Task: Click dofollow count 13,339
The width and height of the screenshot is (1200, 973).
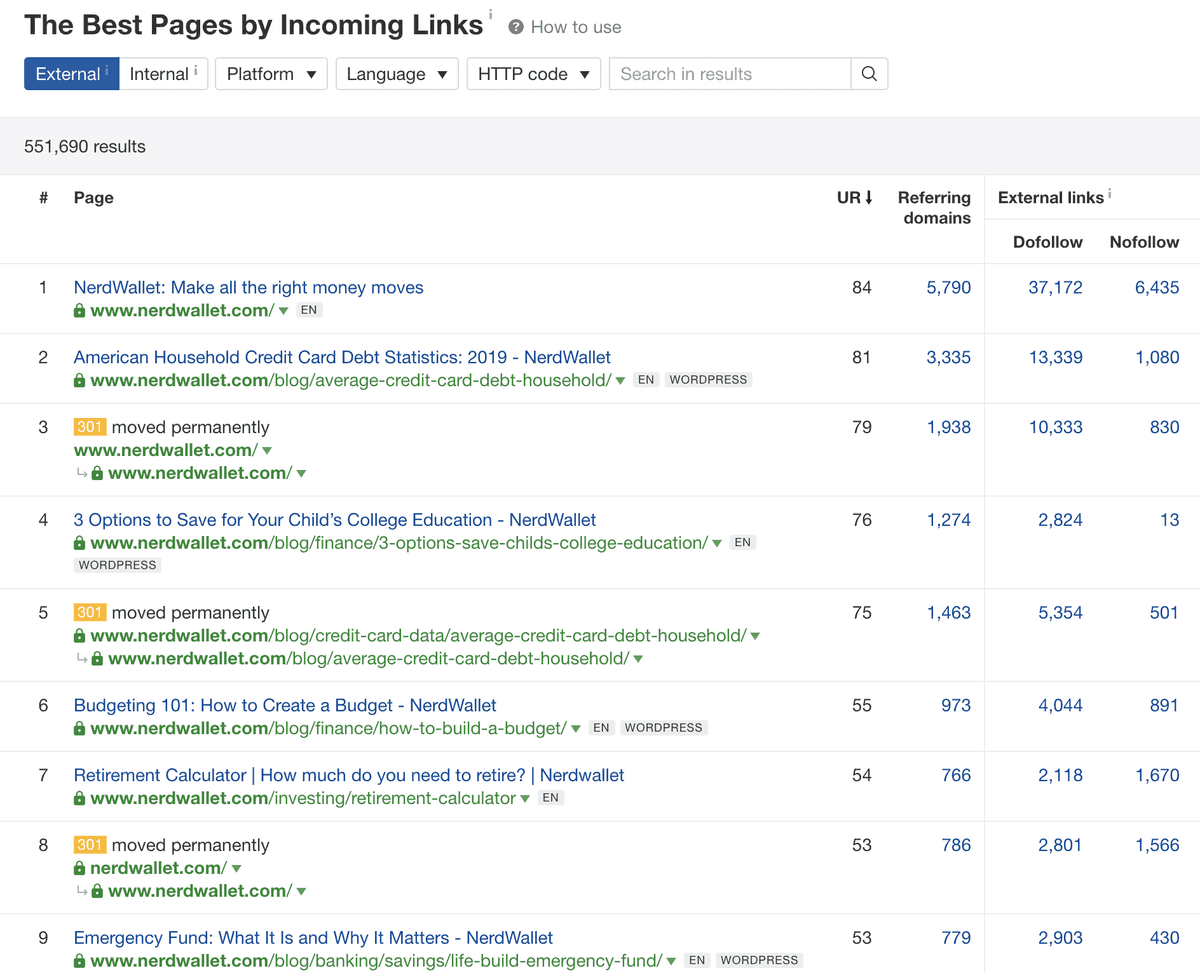Action: coord(1056,357)
